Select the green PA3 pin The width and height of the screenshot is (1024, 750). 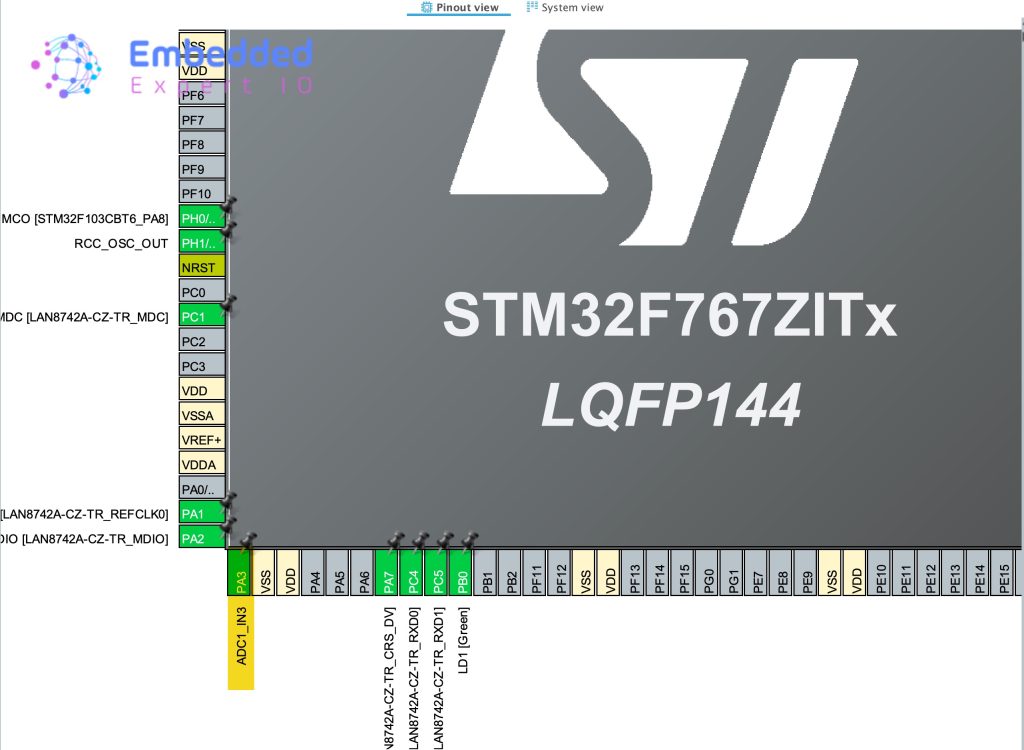(x=240, y=574)
